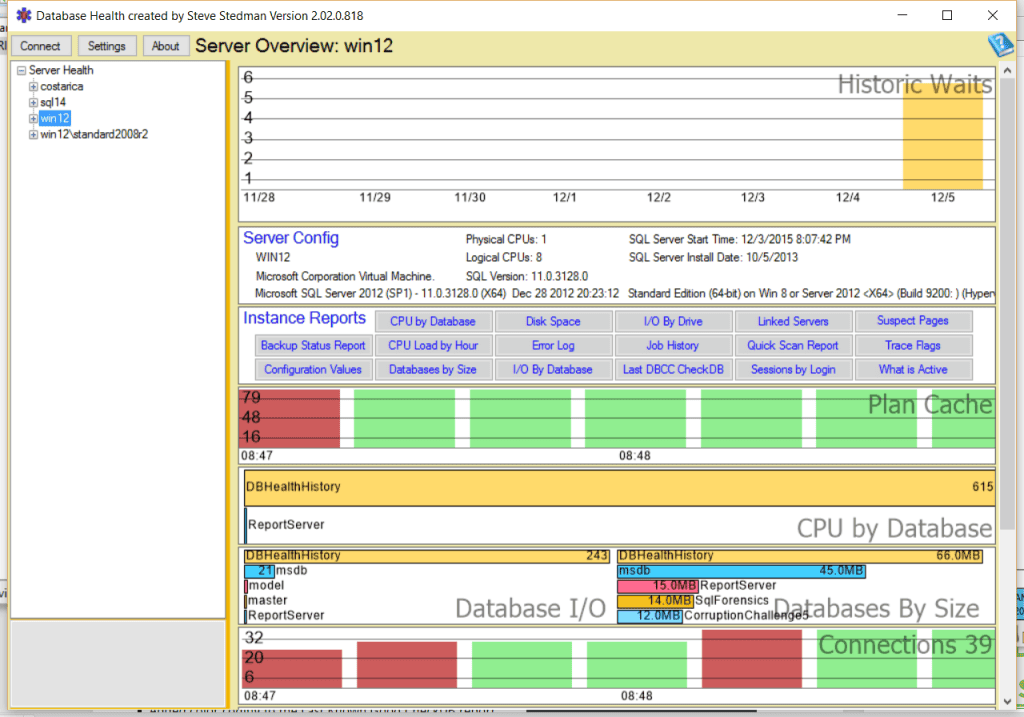The image size is (1024, 717).
Task: Open the Settings panel
Action: point(106,45)
